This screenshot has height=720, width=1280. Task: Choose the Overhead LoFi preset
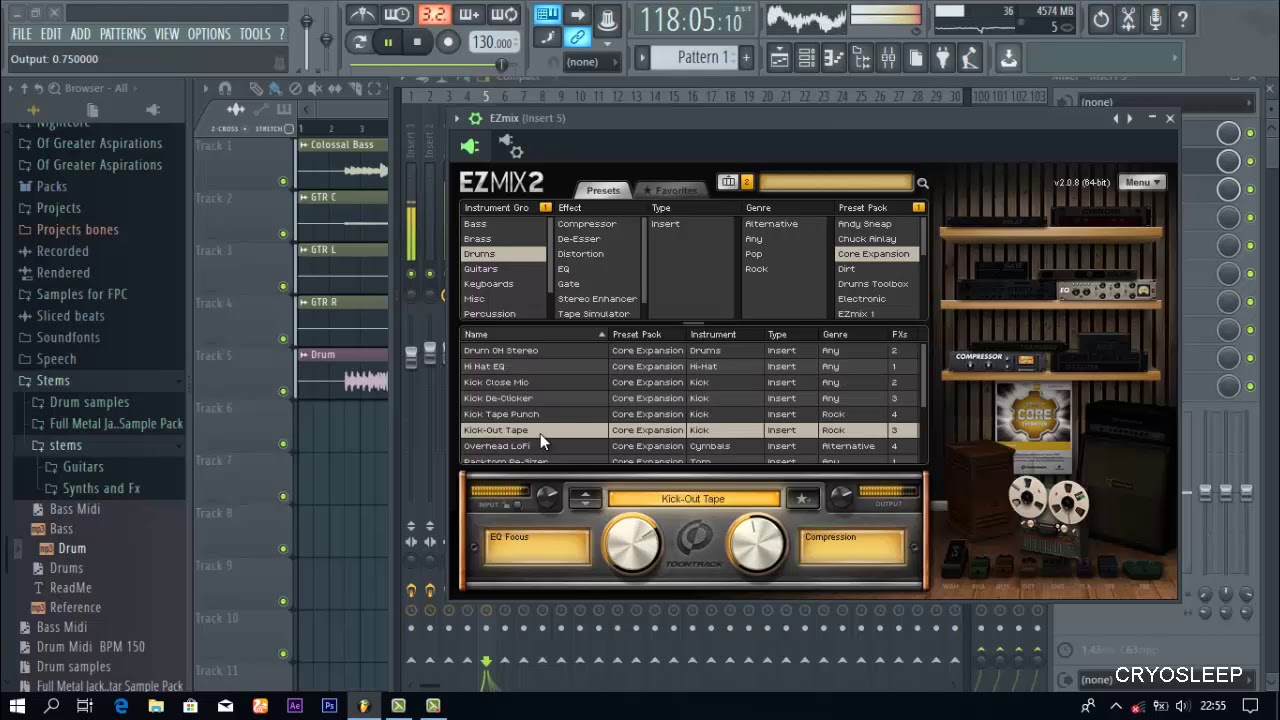click(690, 446)
